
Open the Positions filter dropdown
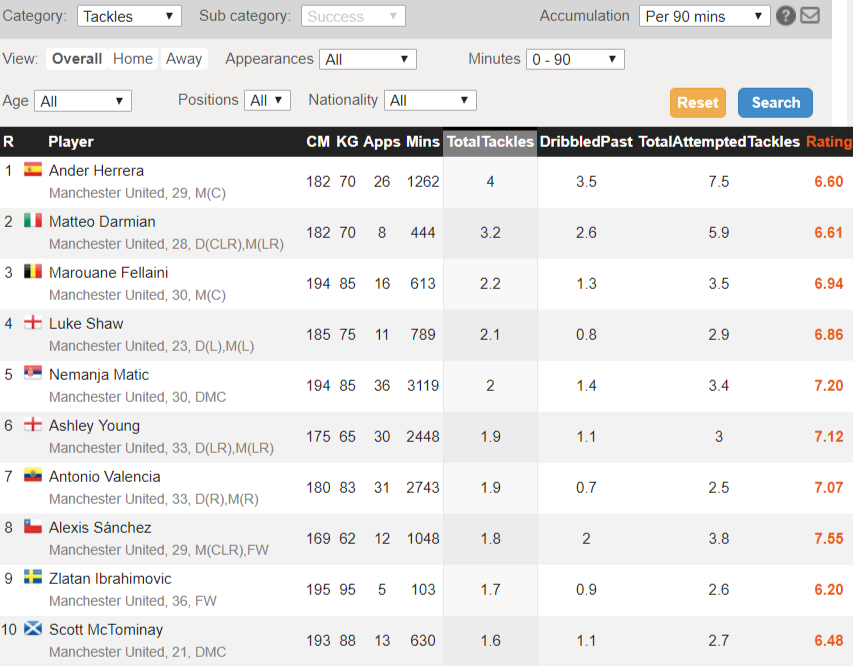click(267, 101)
